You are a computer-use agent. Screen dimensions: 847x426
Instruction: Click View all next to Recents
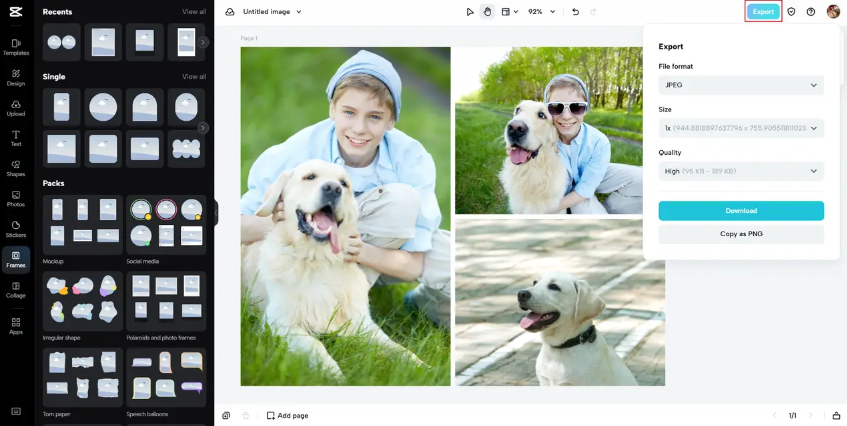pos(194,12)
